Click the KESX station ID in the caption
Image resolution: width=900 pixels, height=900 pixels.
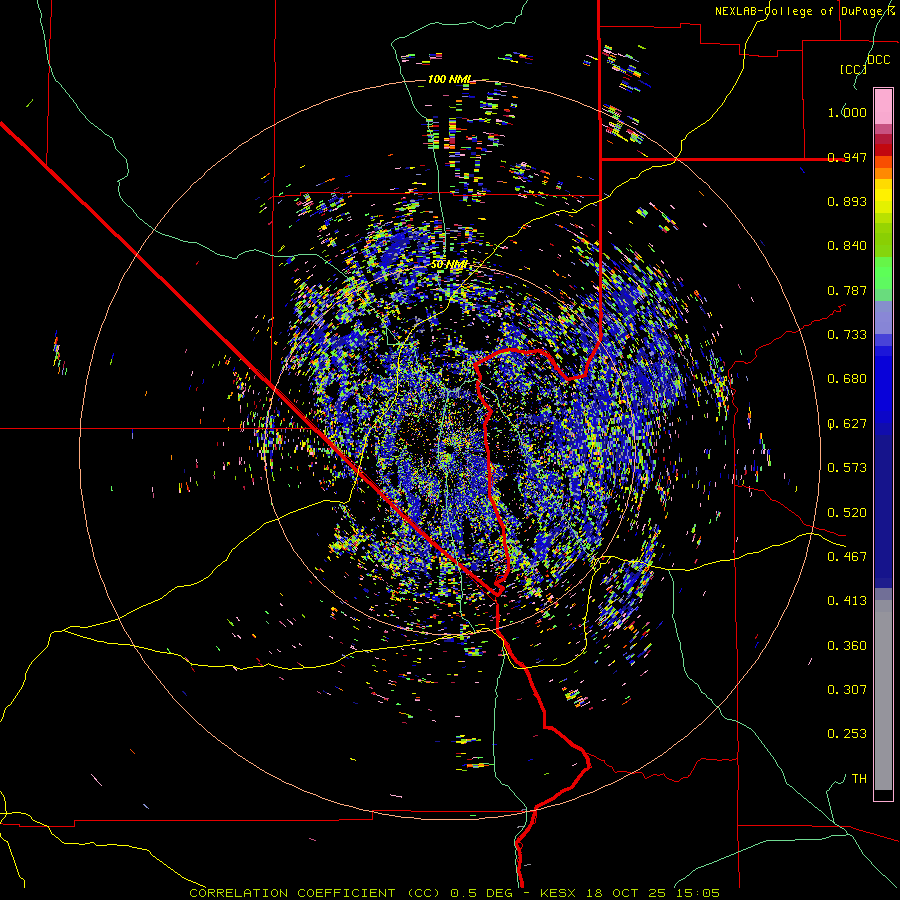click(558, 893)
